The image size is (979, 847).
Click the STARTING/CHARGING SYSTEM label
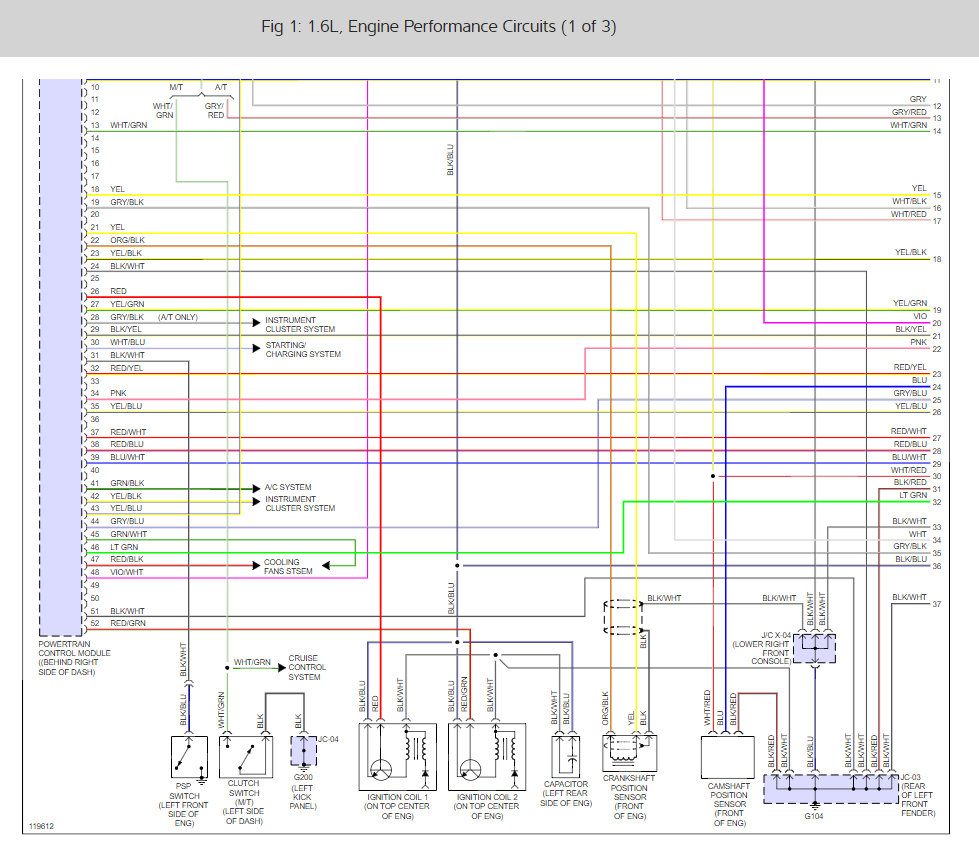pos(303,350)
